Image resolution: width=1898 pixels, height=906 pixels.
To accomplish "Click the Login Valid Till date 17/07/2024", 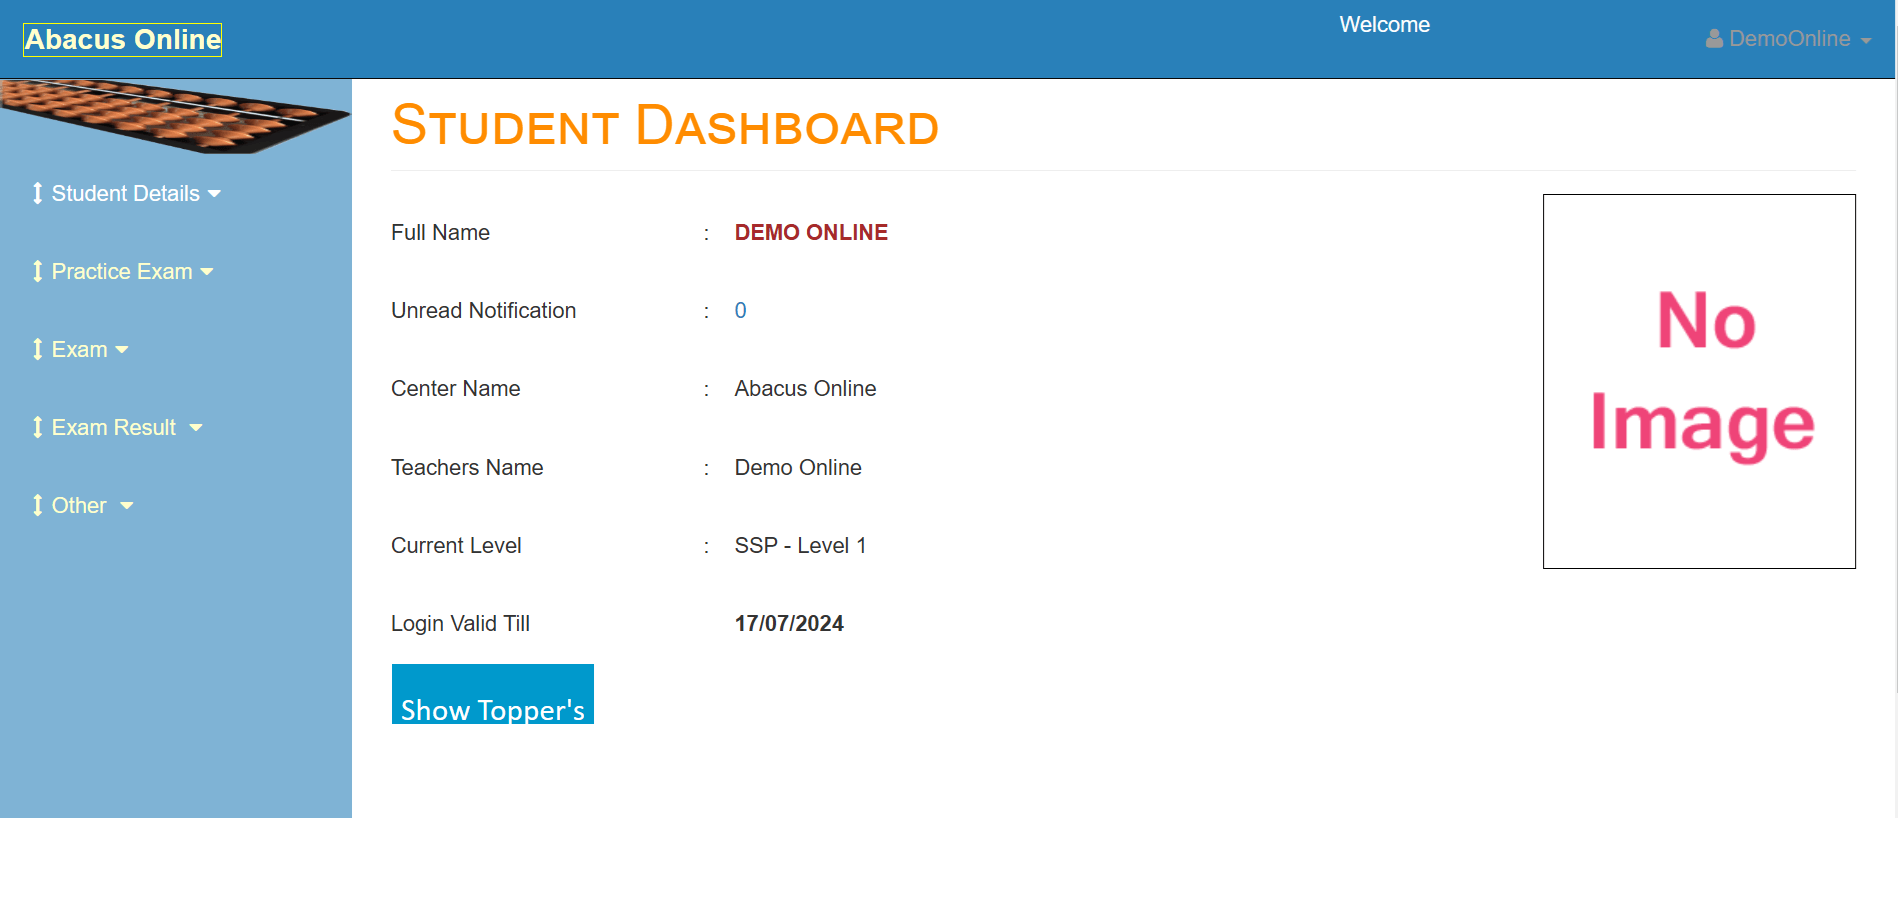I will 789,623.
